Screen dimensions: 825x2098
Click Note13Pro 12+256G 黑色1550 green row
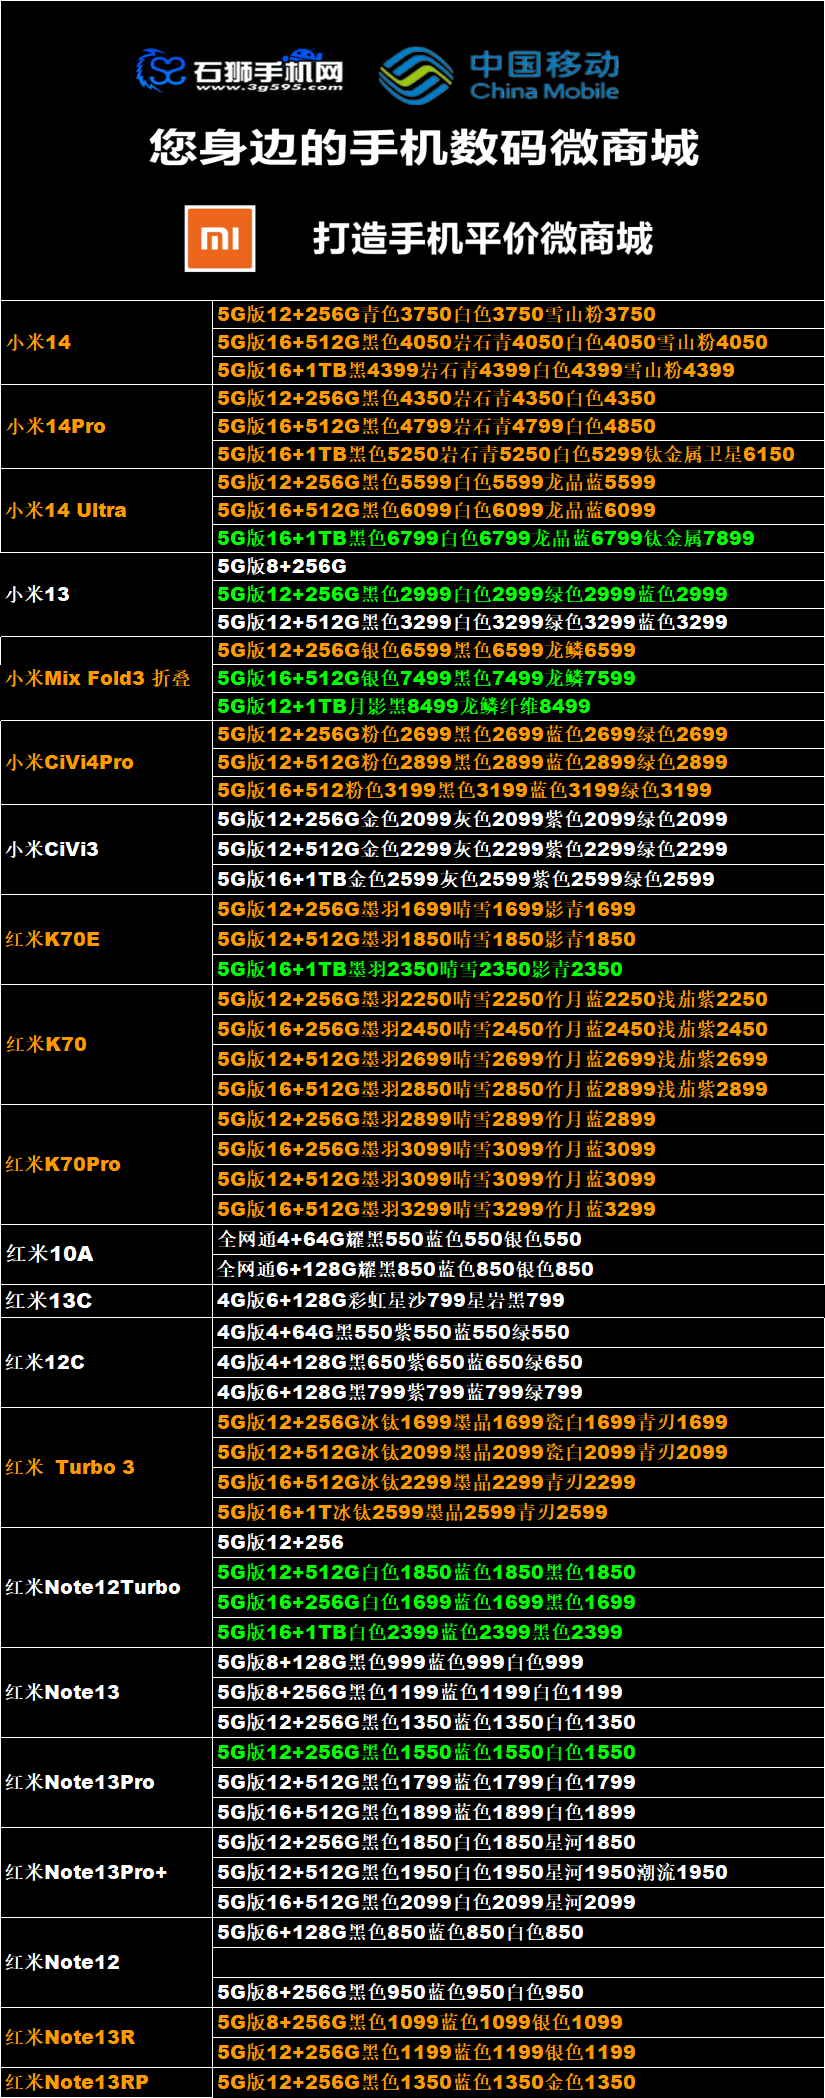[518, 1752]
